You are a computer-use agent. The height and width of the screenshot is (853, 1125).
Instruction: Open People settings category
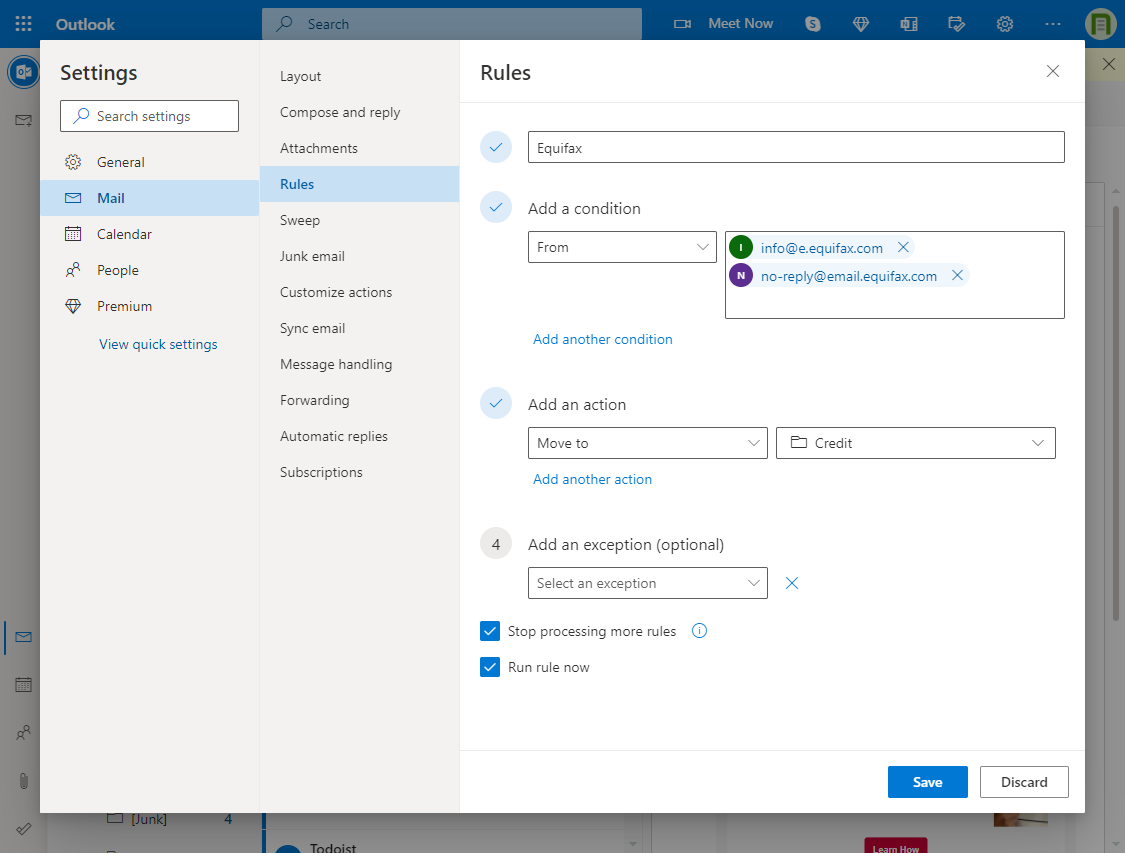click(149, 270)
